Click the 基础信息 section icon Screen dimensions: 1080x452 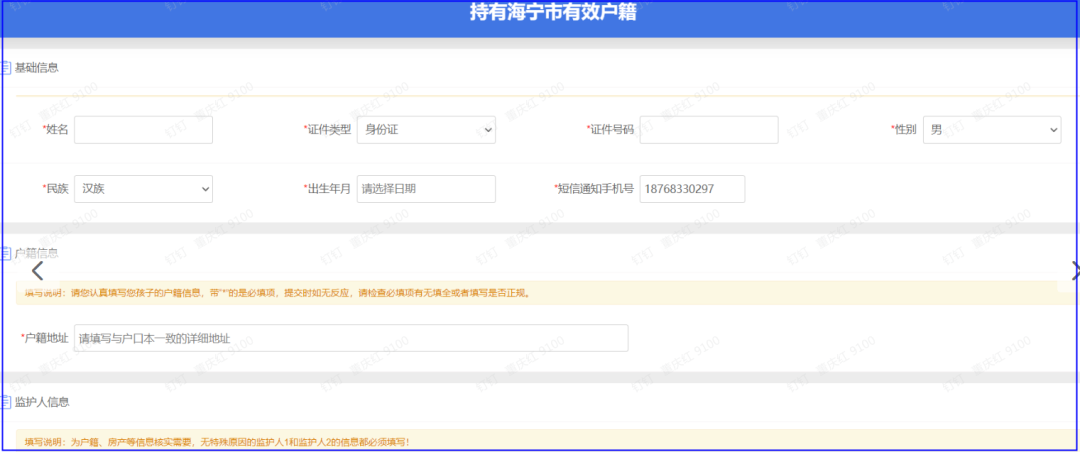click(x=6, y=68)
